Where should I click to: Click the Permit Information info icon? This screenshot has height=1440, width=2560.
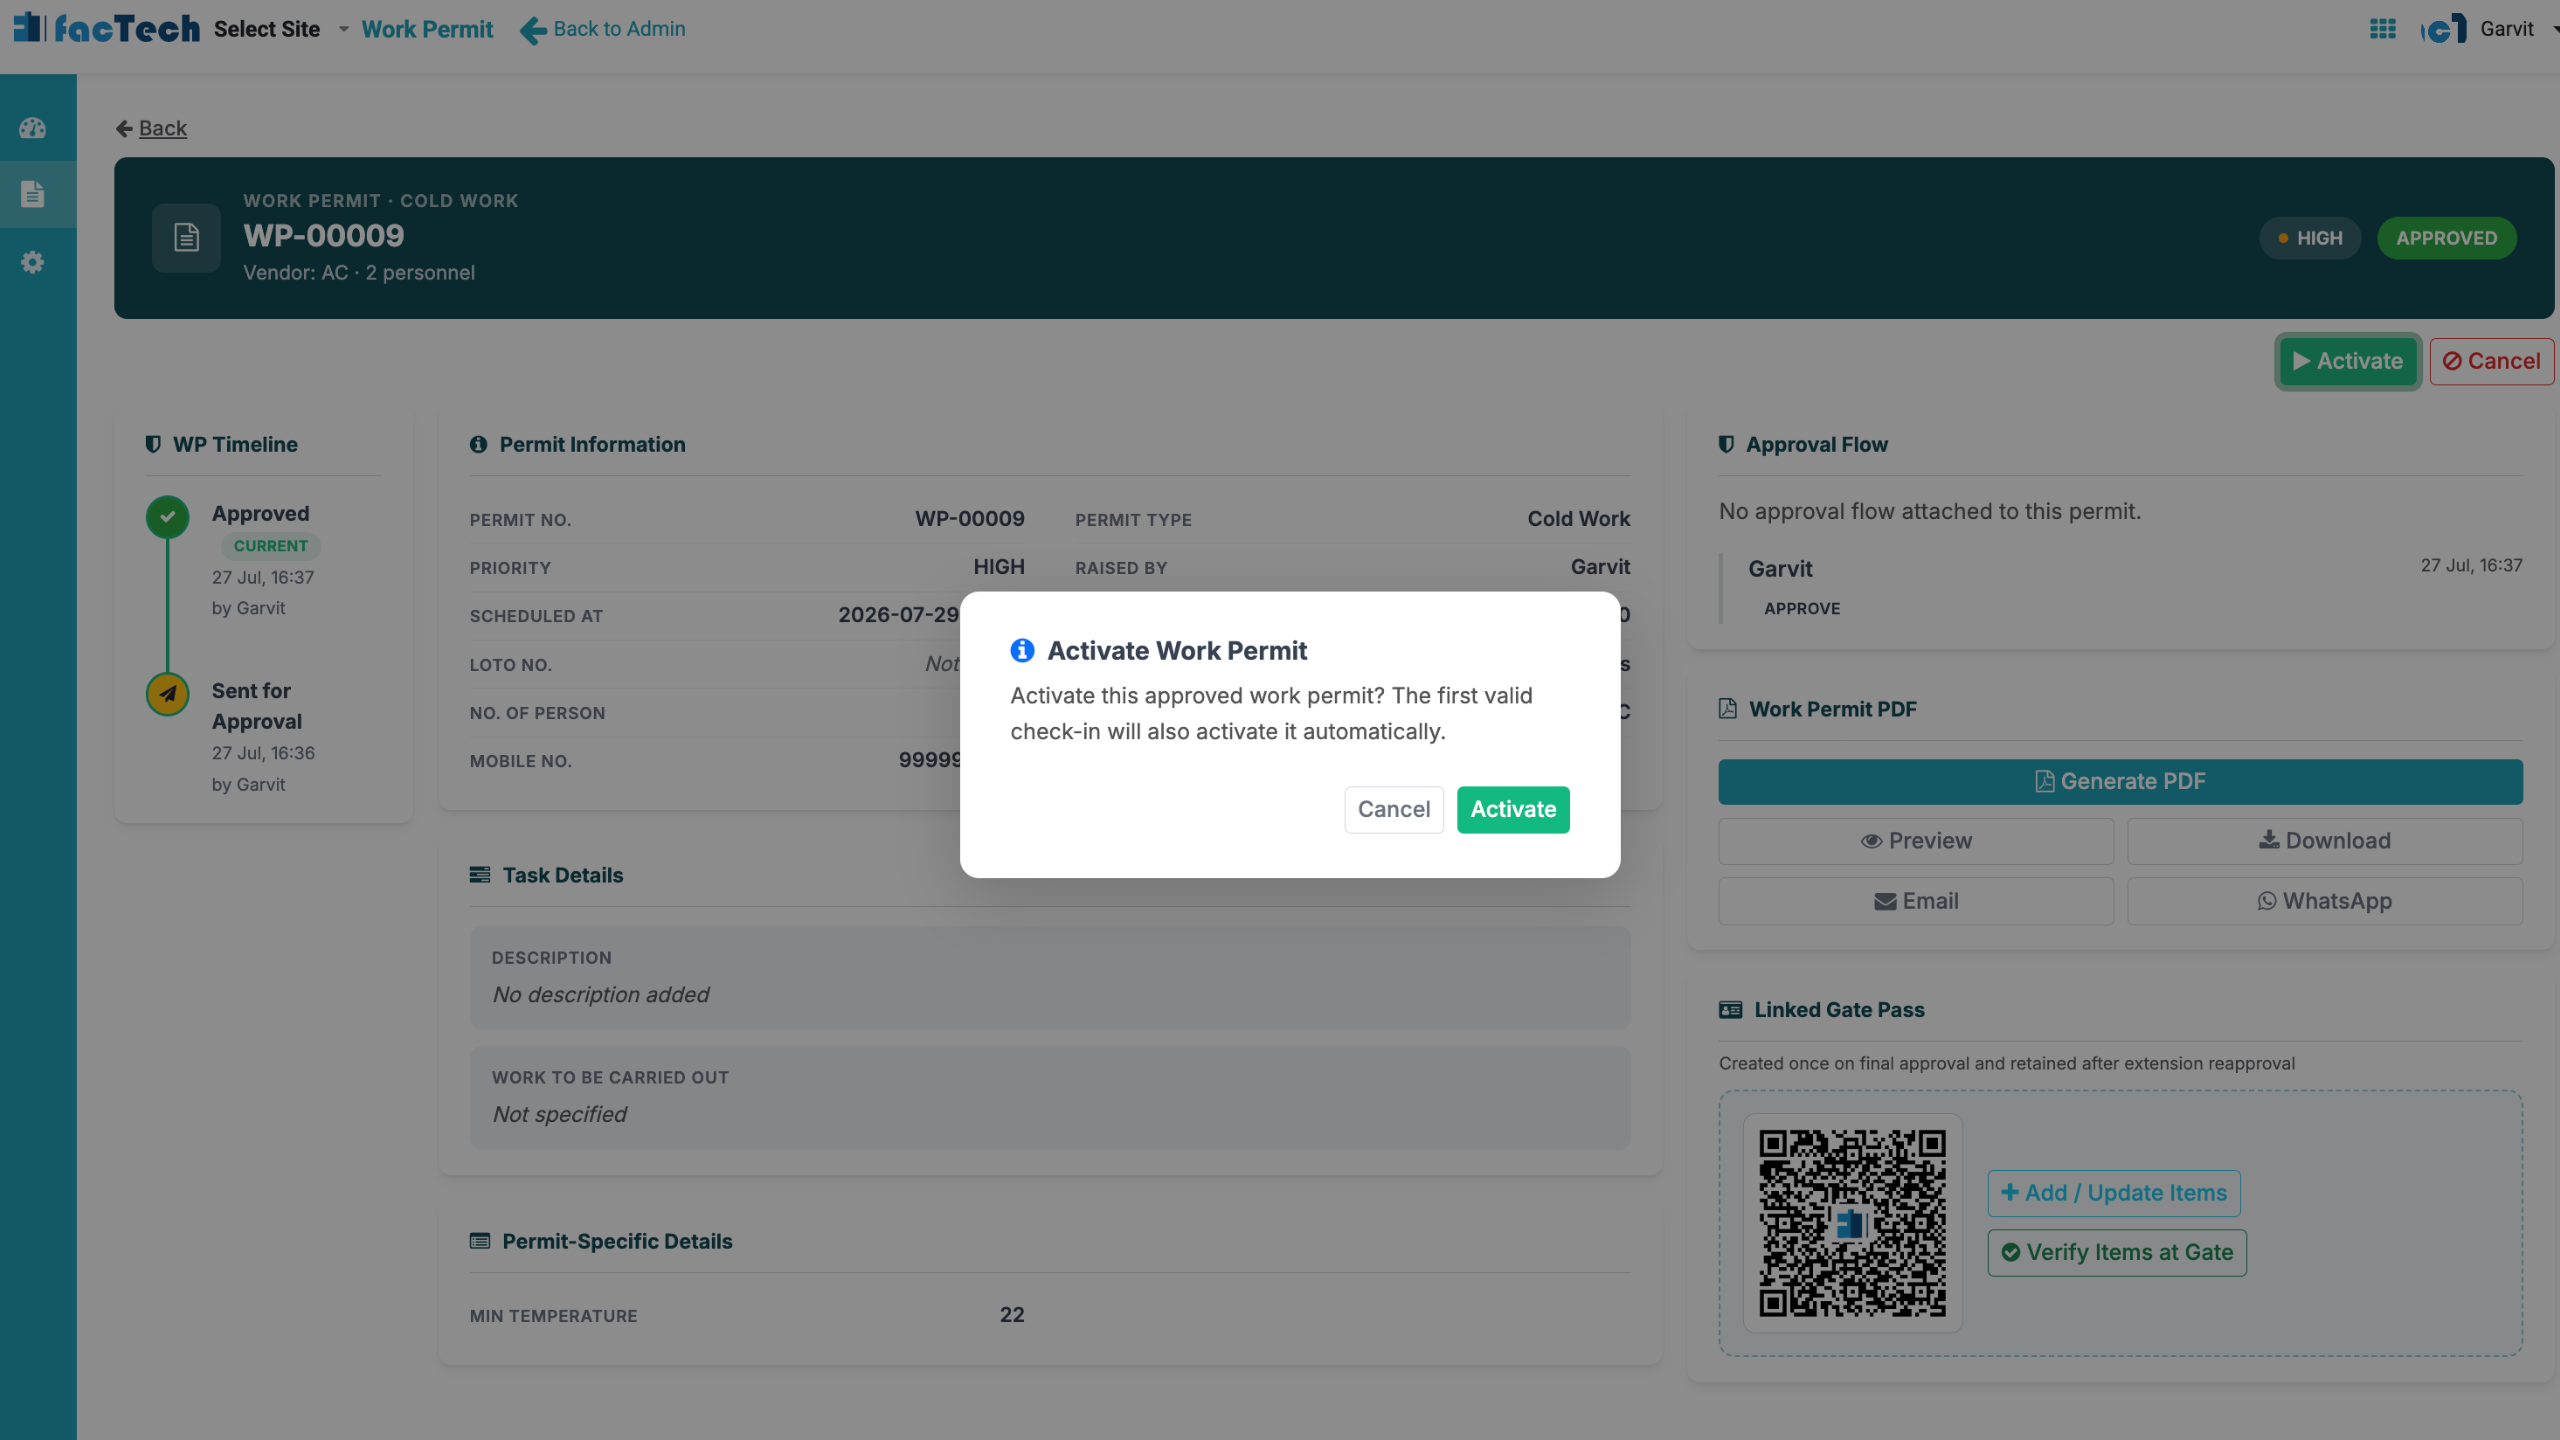pyautogui.click(x=478, y=444)
